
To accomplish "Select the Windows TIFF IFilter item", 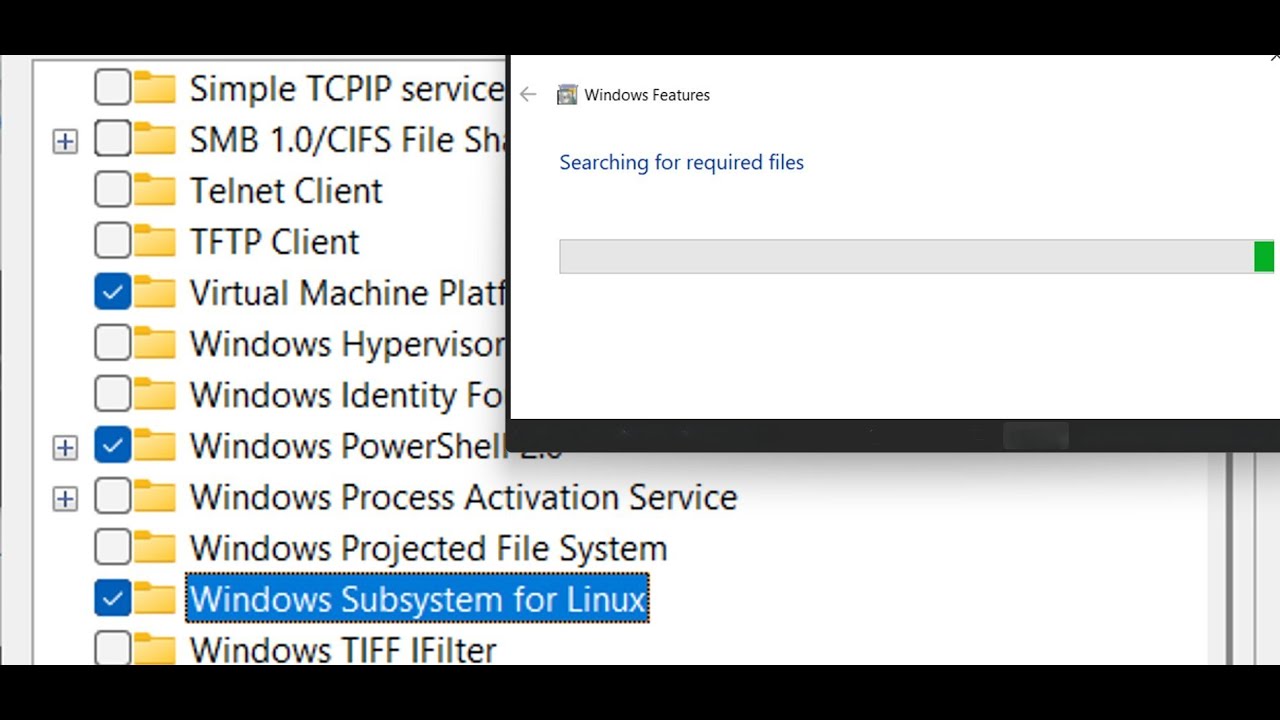I will pyautogui.click(x=343, y=649).
